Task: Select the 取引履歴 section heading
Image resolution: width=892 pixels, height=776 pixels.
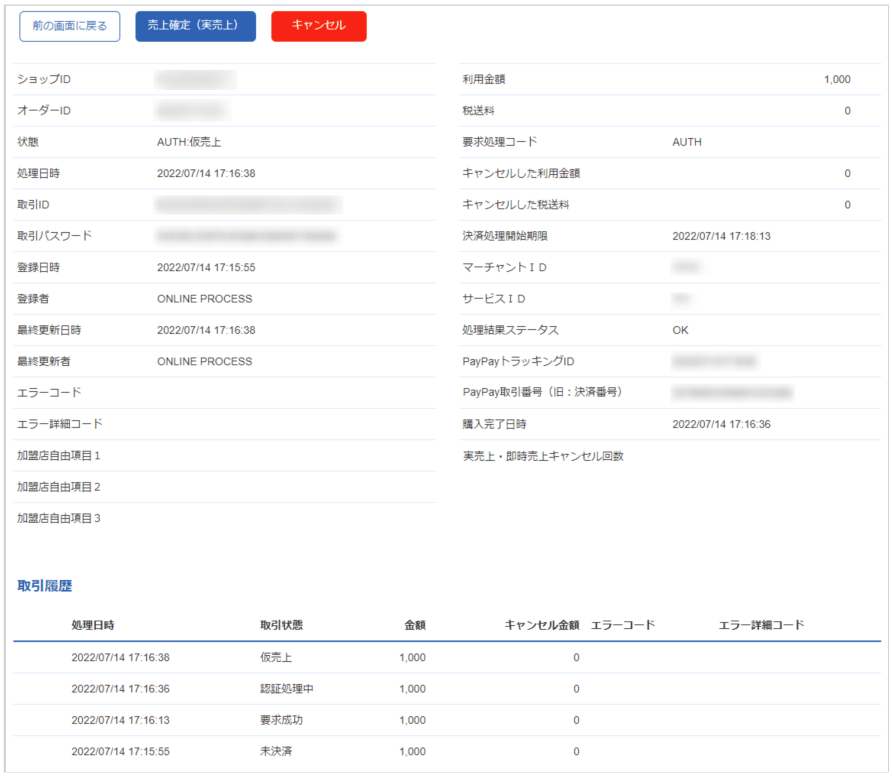Action: point(44,586)
